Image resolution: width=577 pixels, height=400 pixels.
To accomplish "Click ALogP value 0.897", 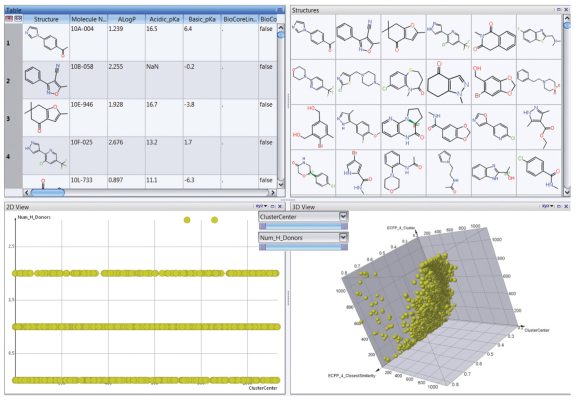I will (116, 180).
